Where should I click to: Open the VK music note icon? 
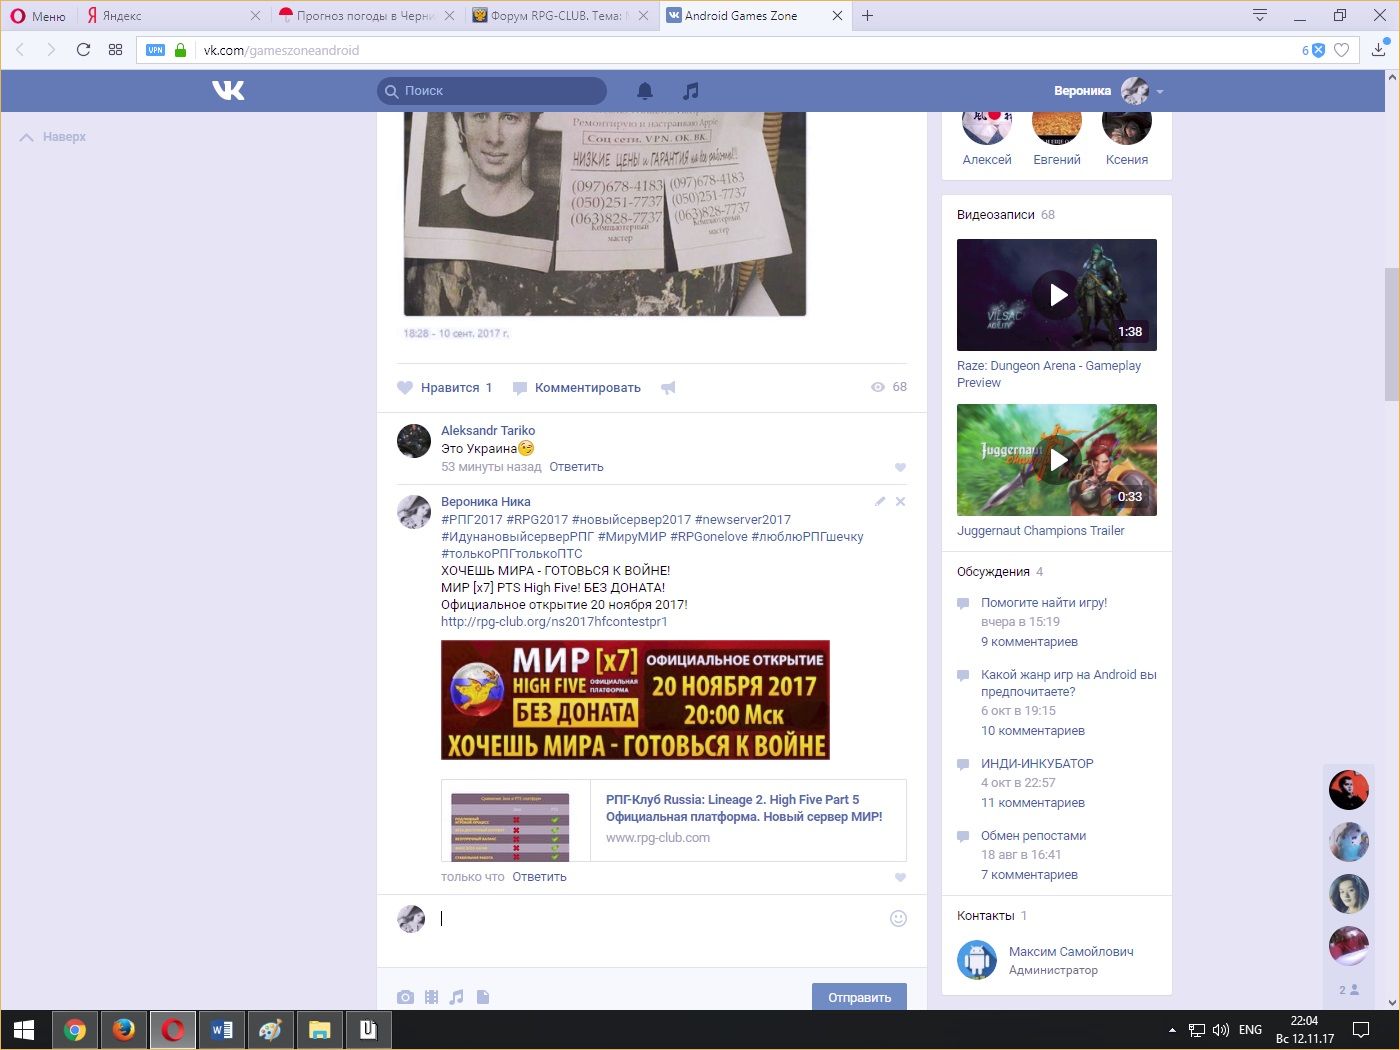pos(690,91)
